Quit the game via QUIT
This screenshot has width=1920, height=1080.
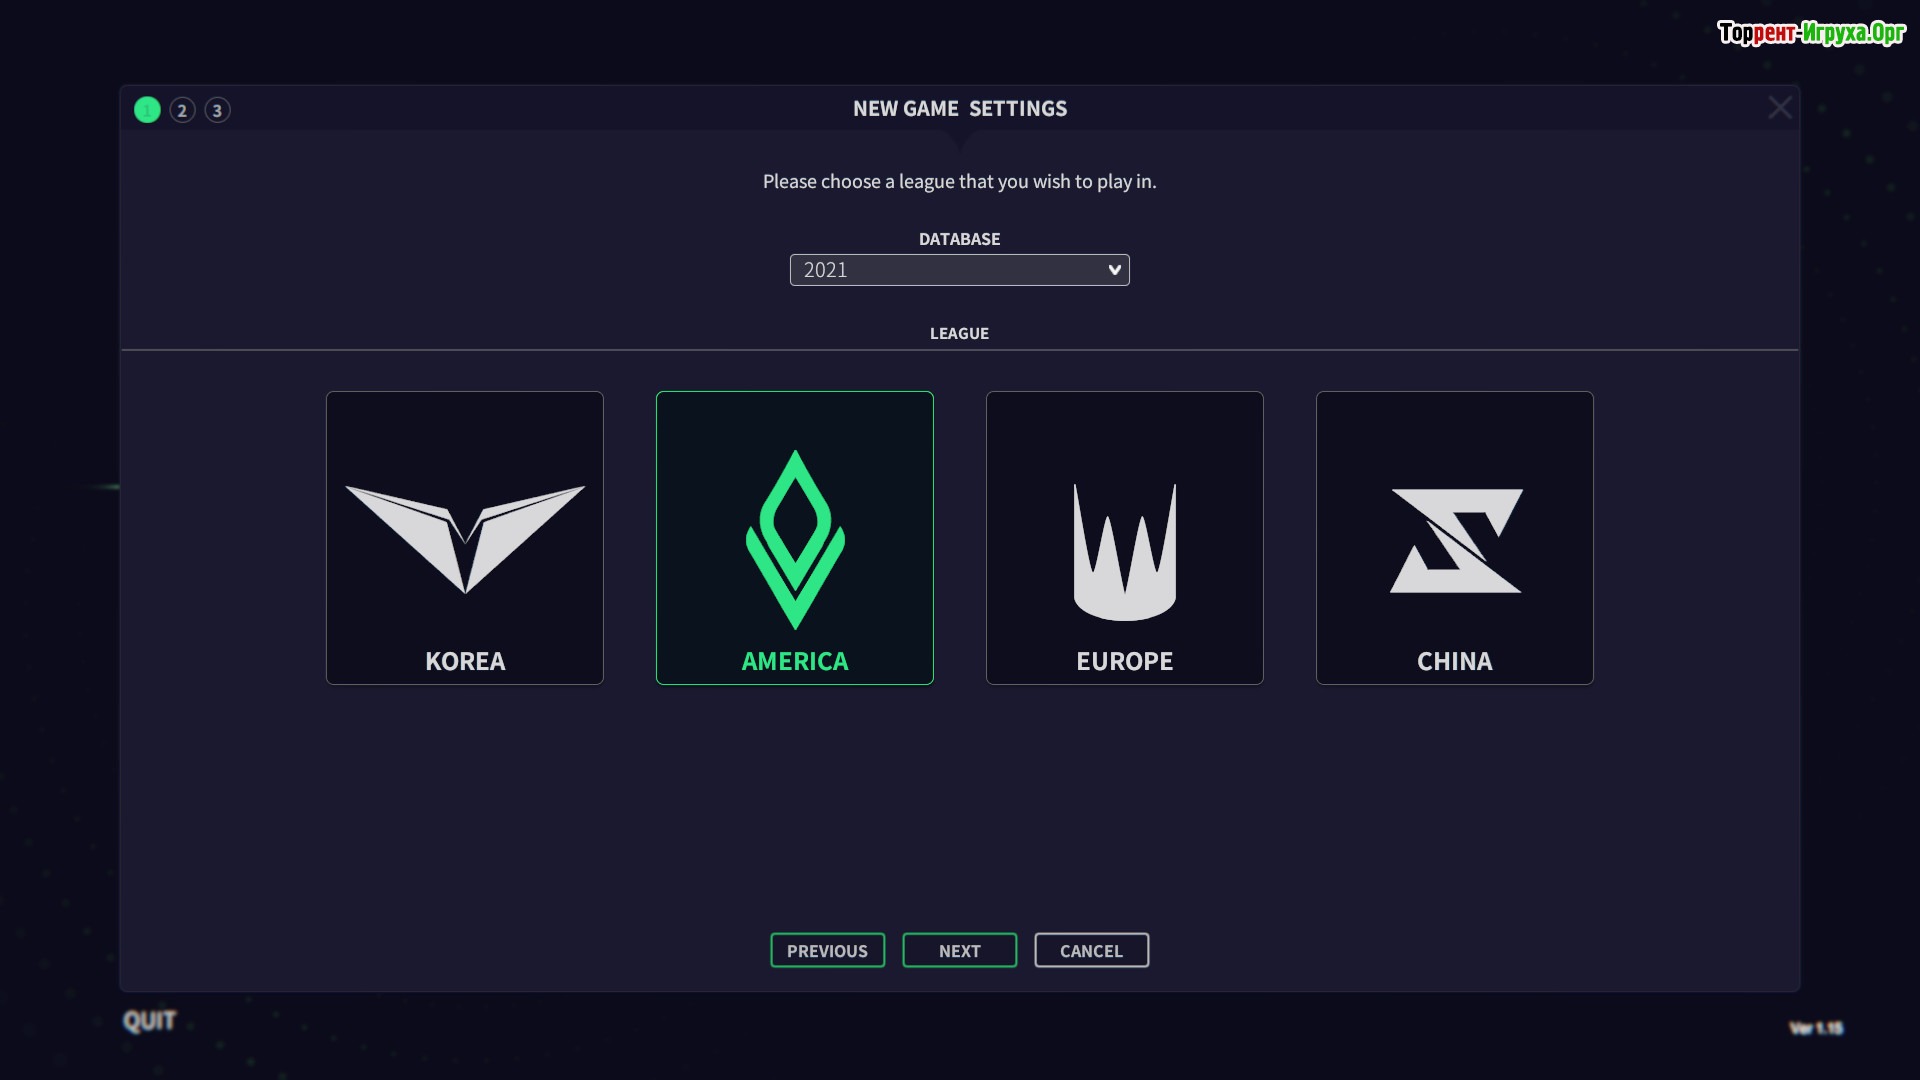pos(149,1021)
